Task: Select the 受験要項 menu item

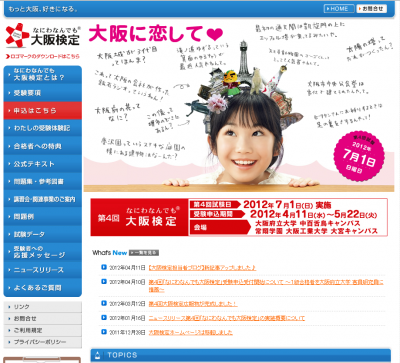Action: pyautogui.click(x=43, y=93)
